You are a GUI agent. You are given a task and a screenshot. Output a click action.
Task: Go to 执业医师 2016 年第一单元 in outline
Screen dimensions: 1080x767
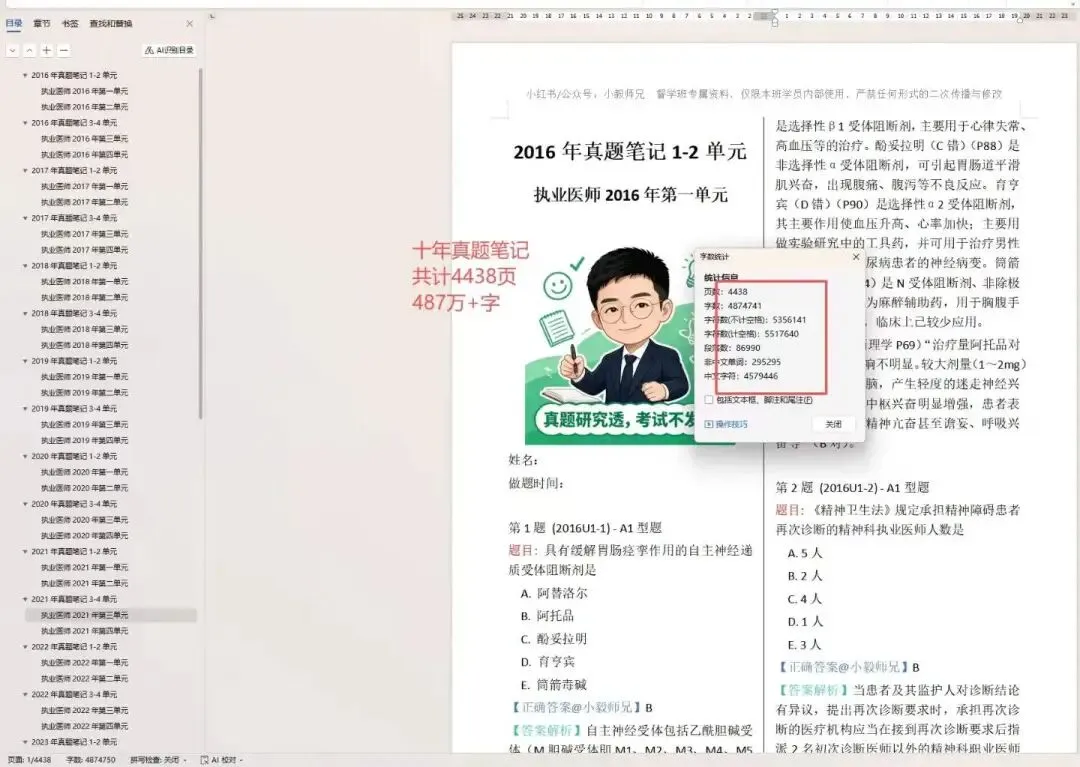tap(84, 91)
